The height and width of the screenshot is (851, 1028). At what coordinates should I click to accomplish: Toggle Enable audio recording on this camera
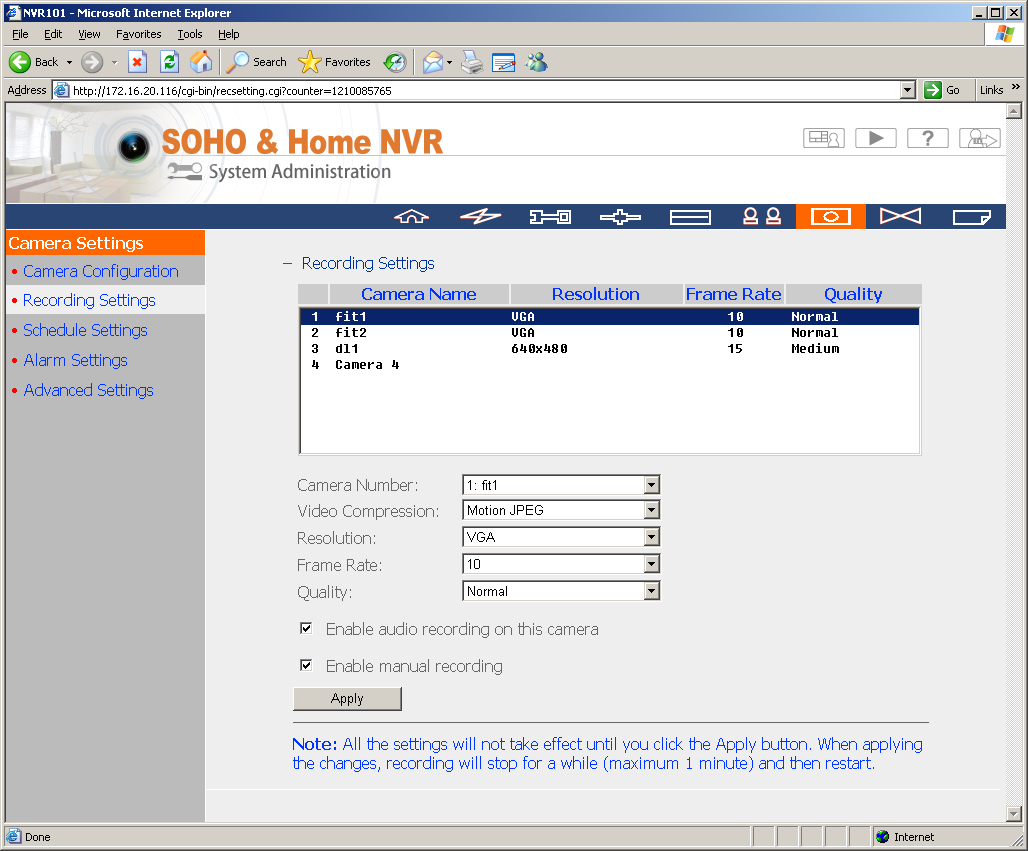point(306,628)
